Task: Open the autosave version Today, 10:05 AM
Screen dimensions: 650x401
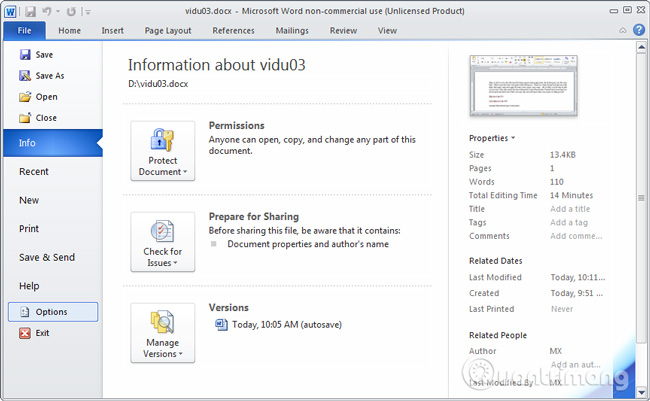Action: point(287,324)
